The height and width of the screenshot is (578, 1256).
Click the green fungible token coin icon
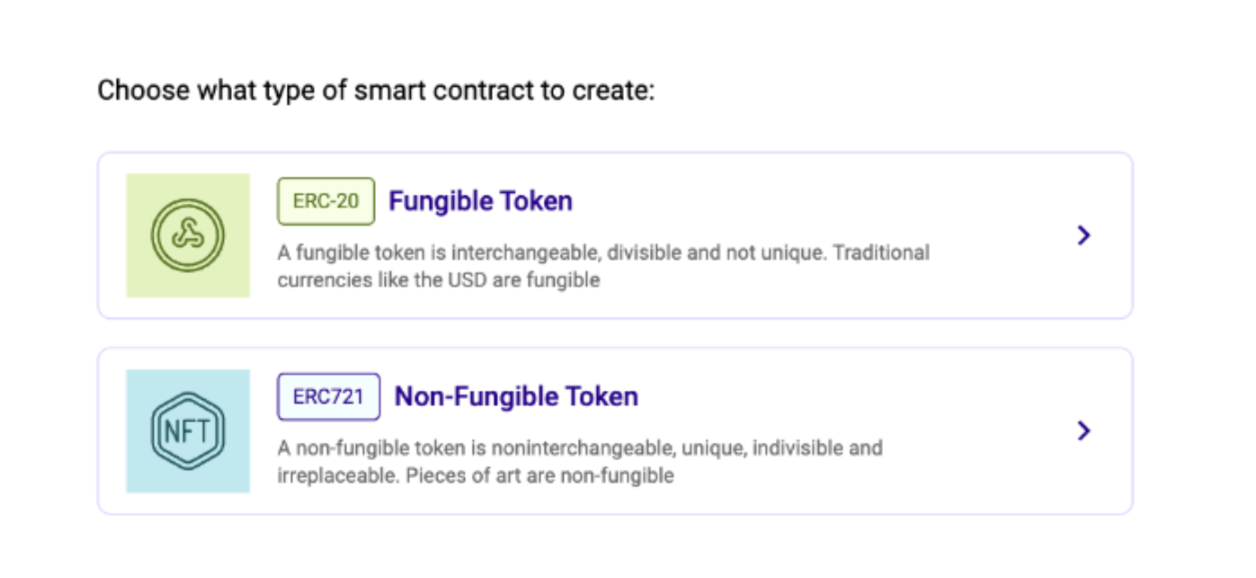(x=187, y=235)
